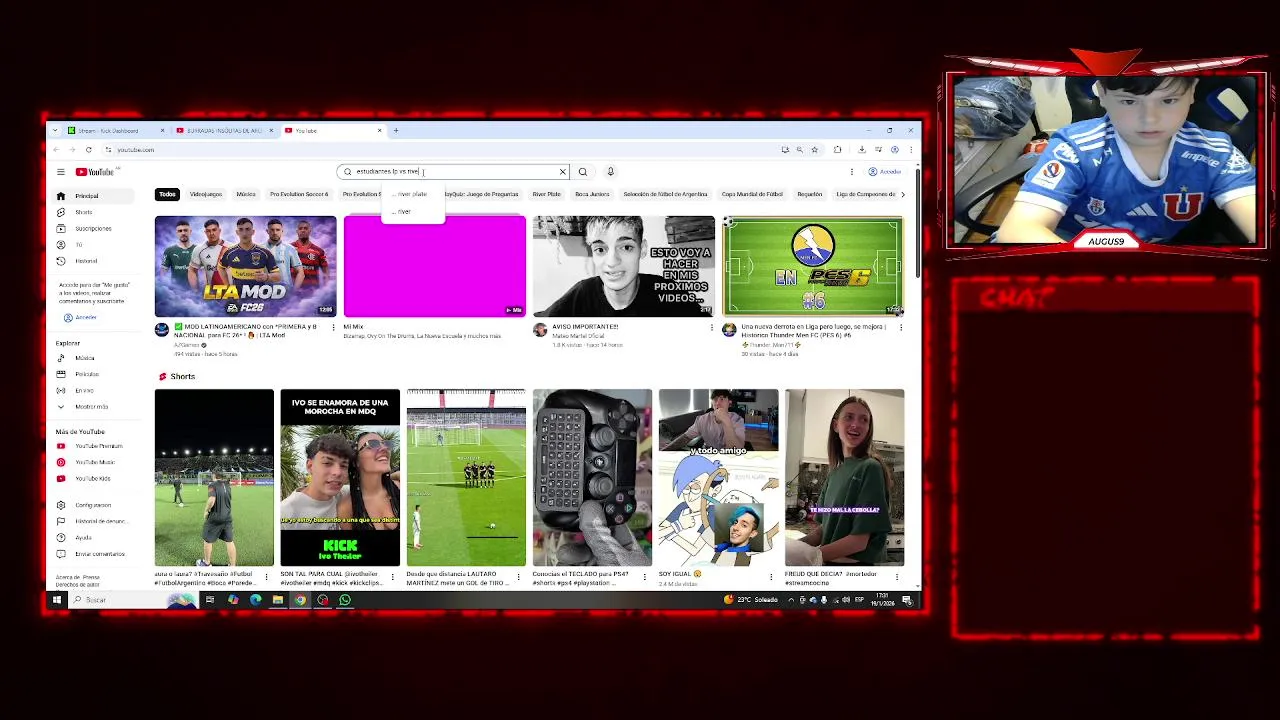Open options menu for Thunder Men FC video
The height and width of the screenshot is (720, 1280).
[900, 327]
